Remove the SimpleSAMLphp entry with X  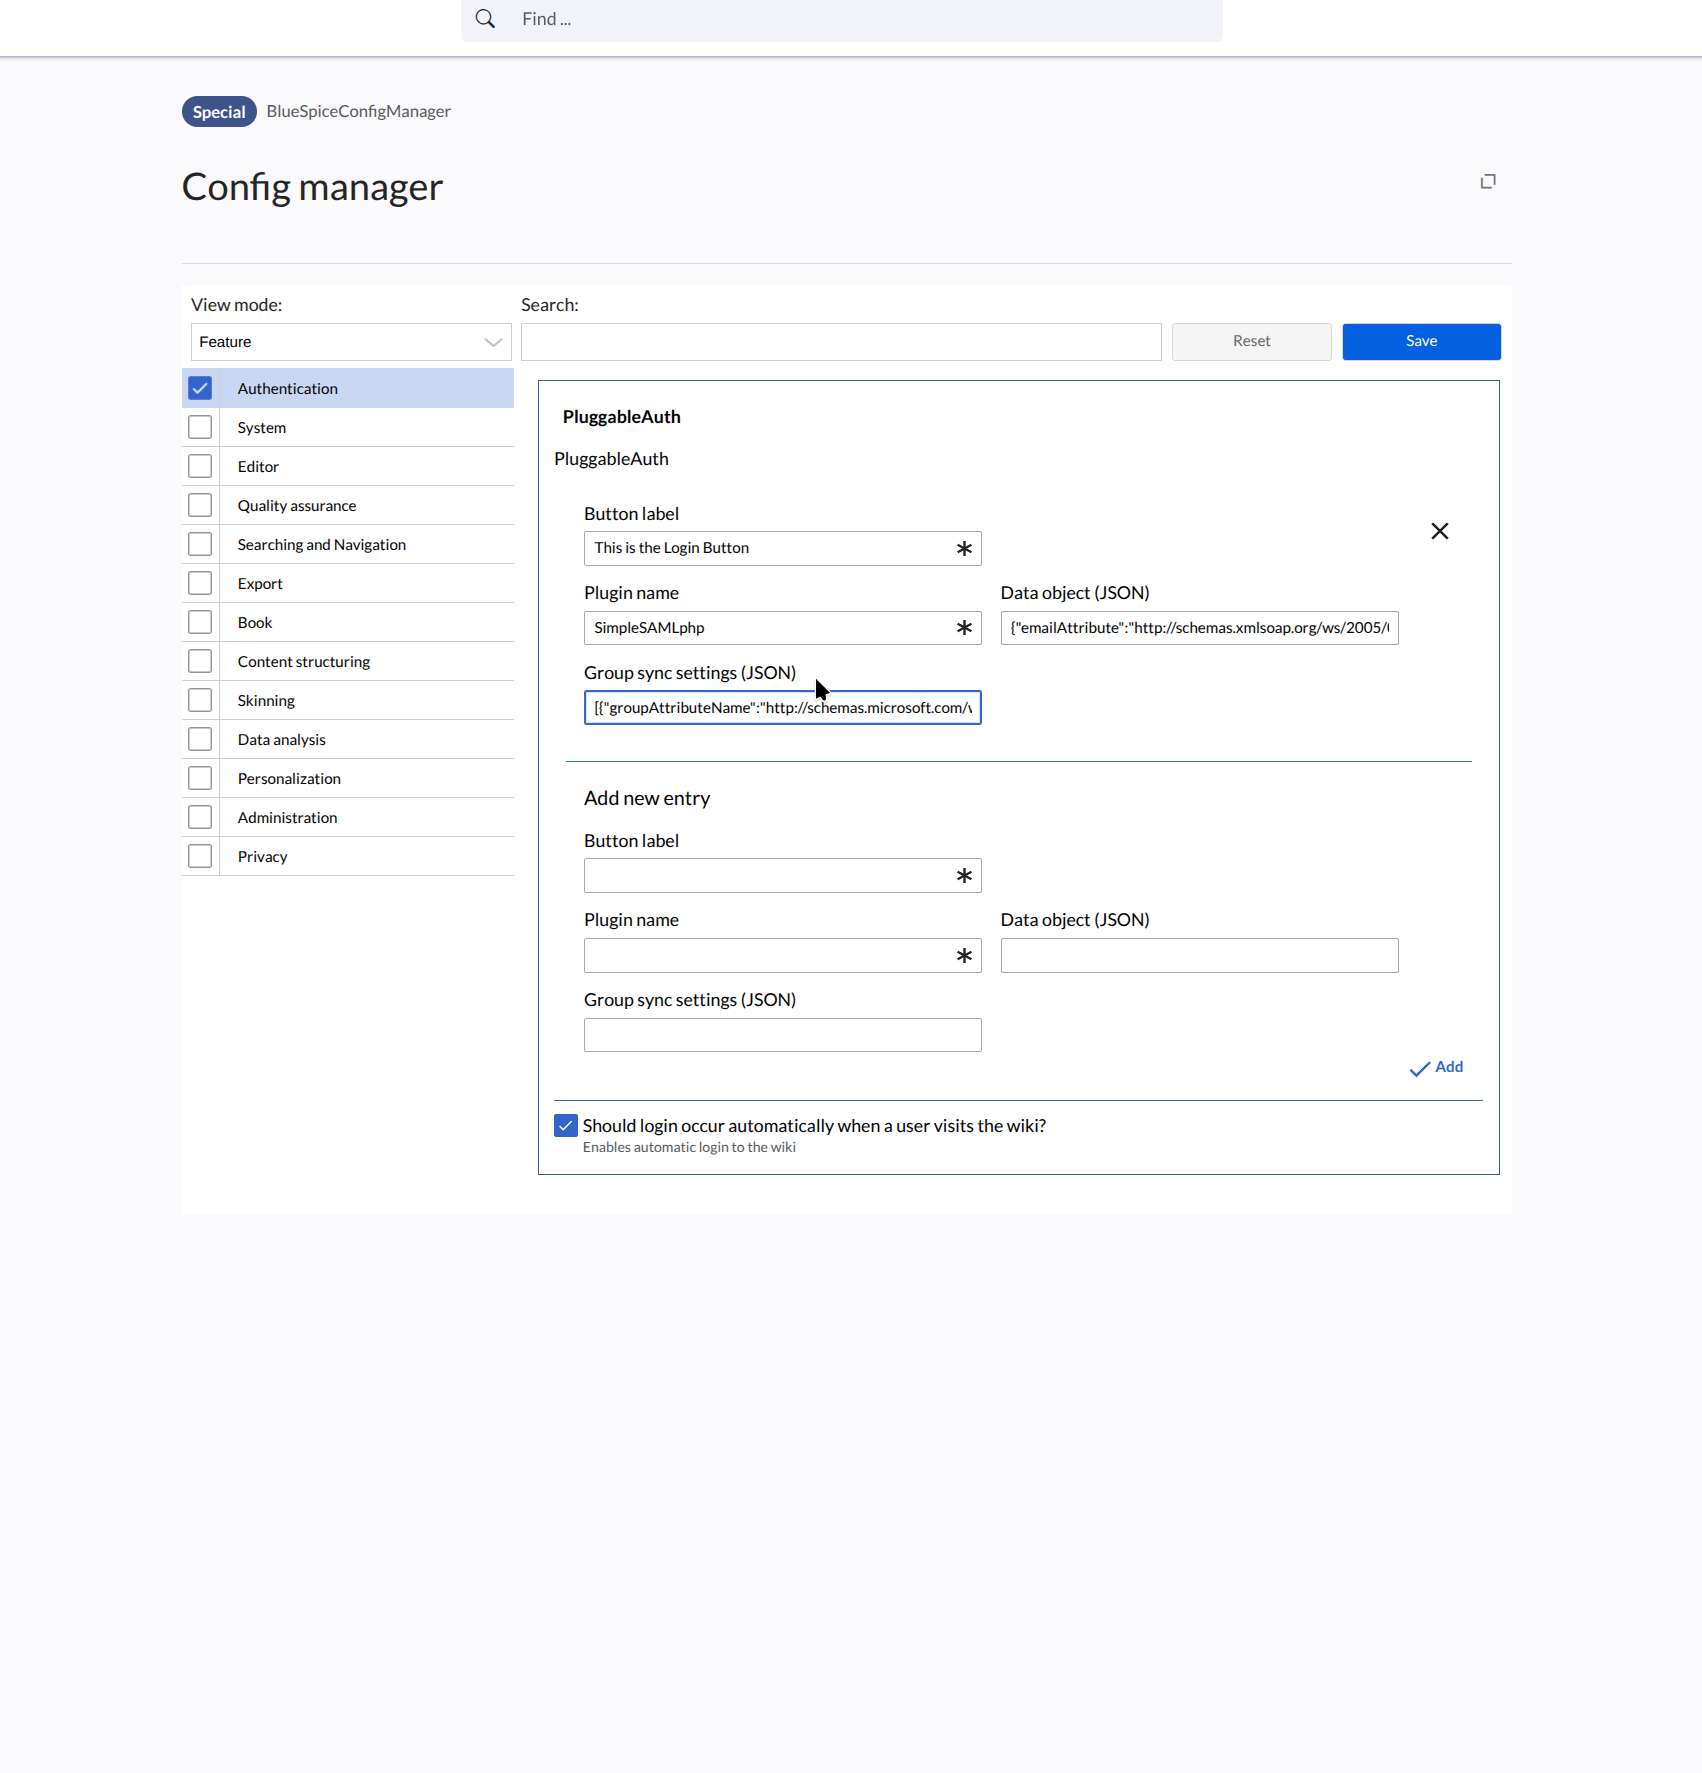pyautogui.click(x=1439, y=531)
